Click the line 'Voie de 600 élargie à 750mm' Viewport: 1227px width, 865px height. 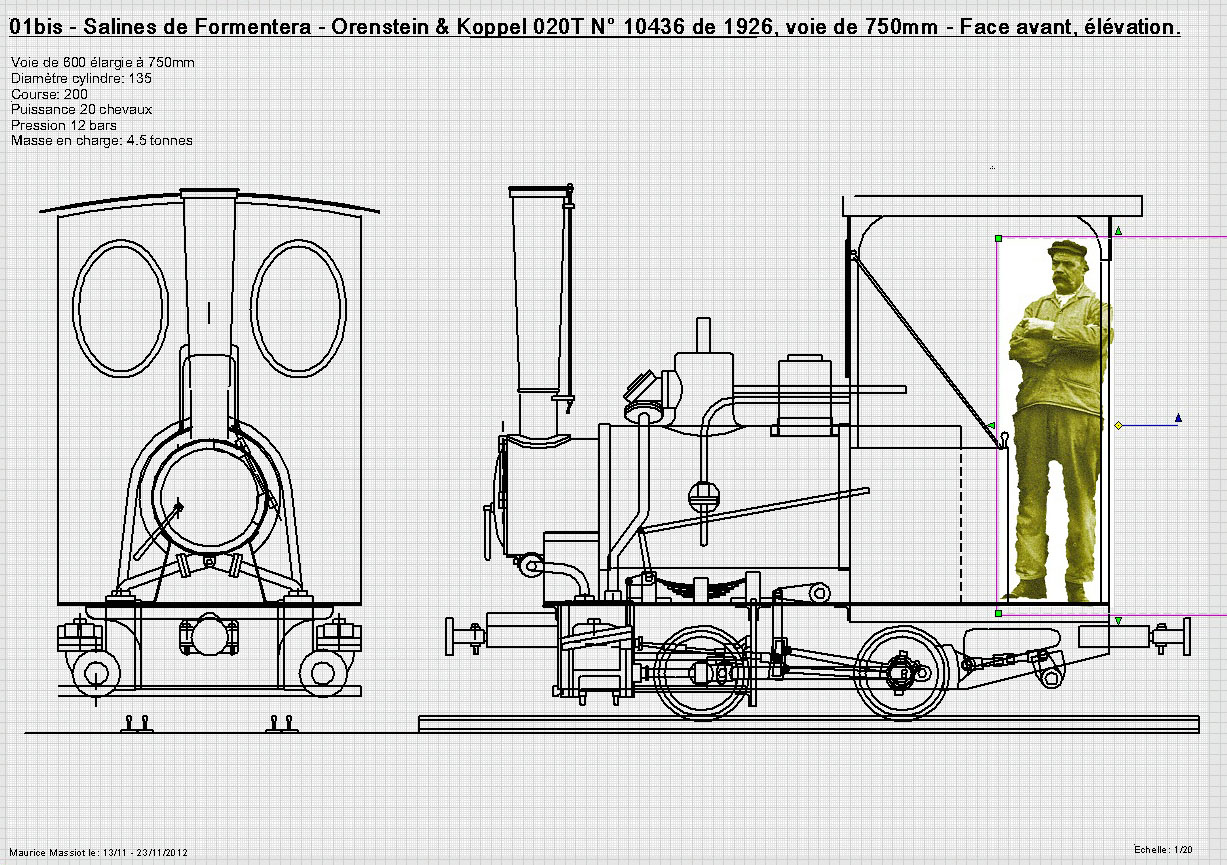tap(102, 63)
